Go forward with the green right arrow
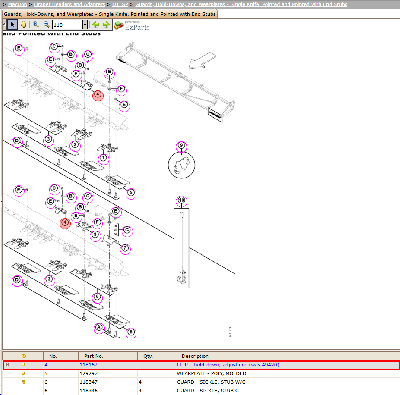Screen dimensions: 400x395 [106, 25]
